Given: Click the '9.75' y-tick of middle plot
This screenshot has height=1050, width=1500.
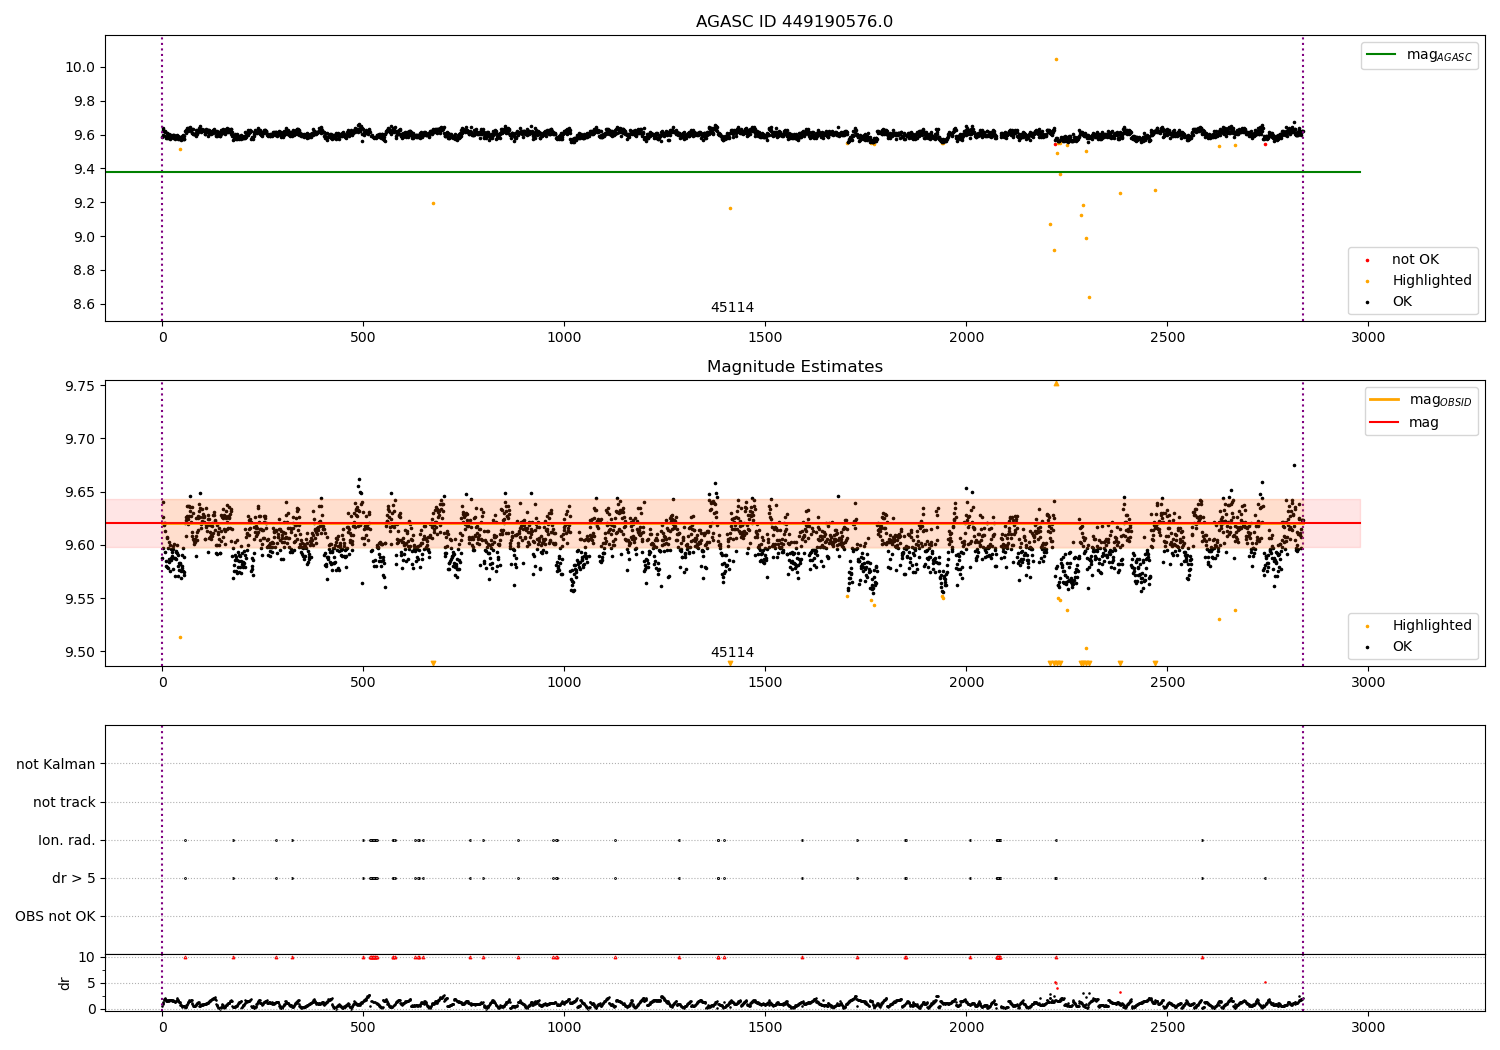Looking at the screenshot, I should tap(79, 386).
